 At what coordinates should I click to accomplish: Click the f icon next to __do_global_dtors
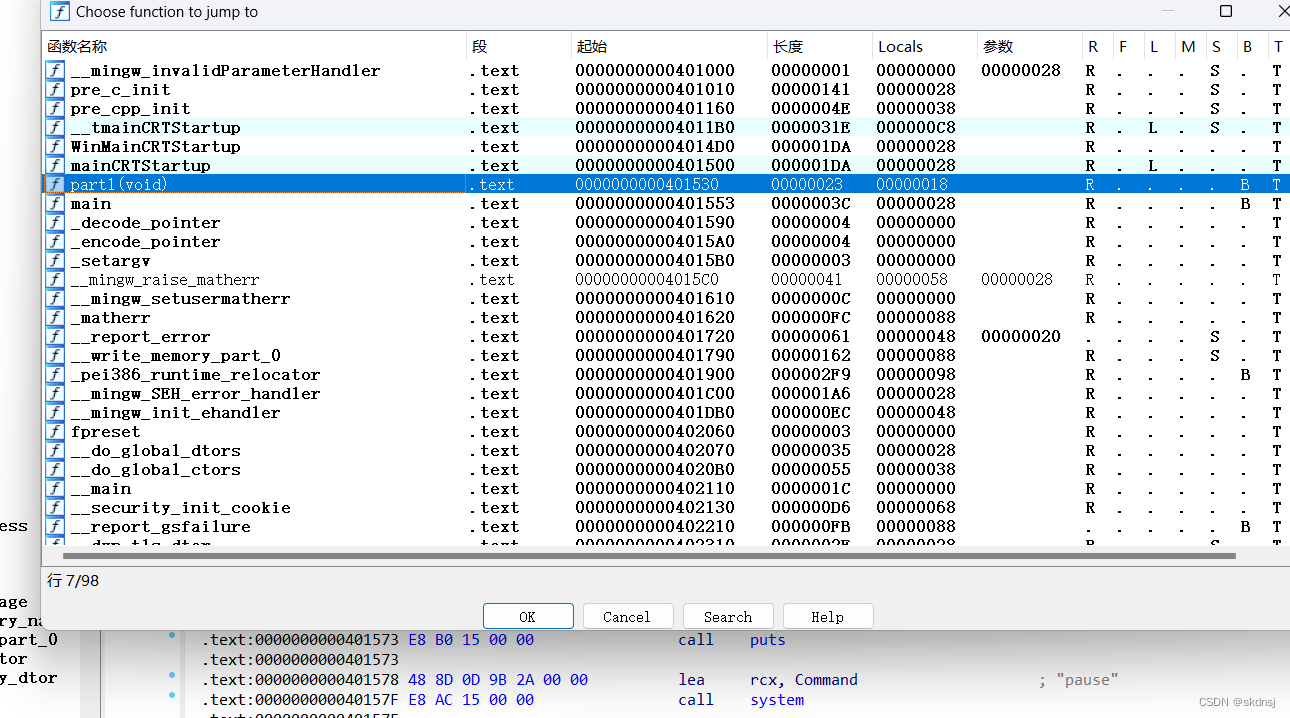(x=54, y=450)
